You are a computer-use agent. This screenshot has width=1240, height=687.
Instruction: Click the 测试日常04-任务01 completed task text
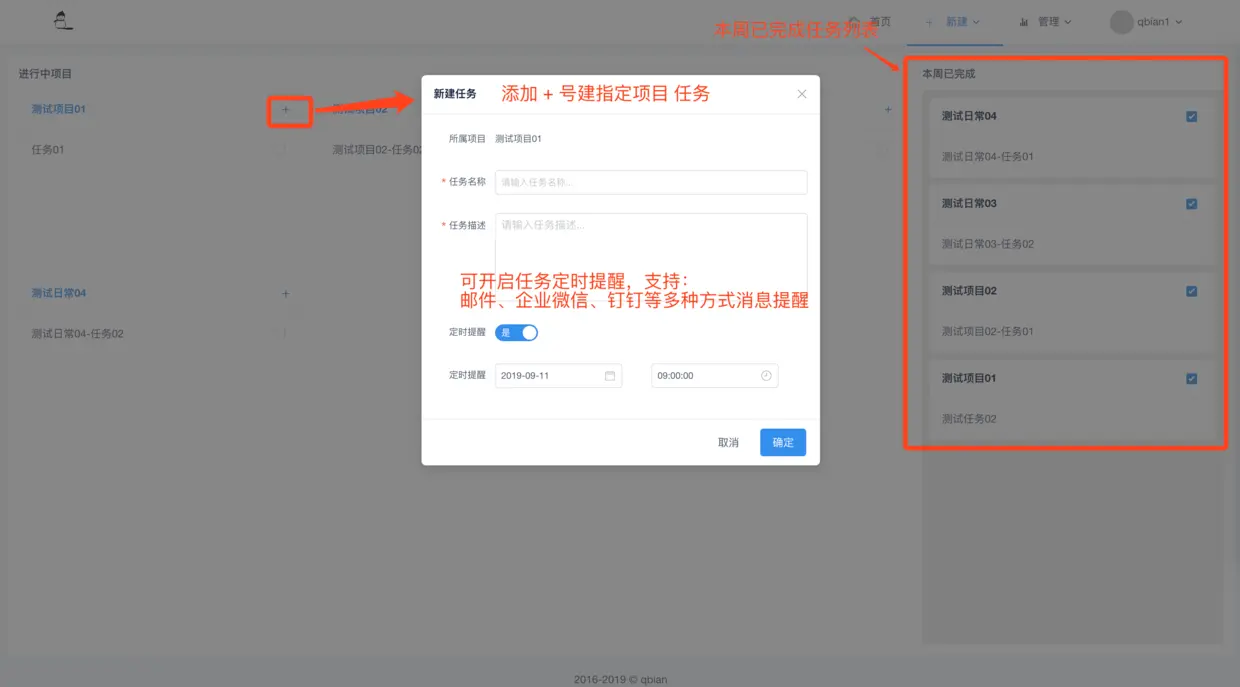pyautogui.click(x=988, y=157)
